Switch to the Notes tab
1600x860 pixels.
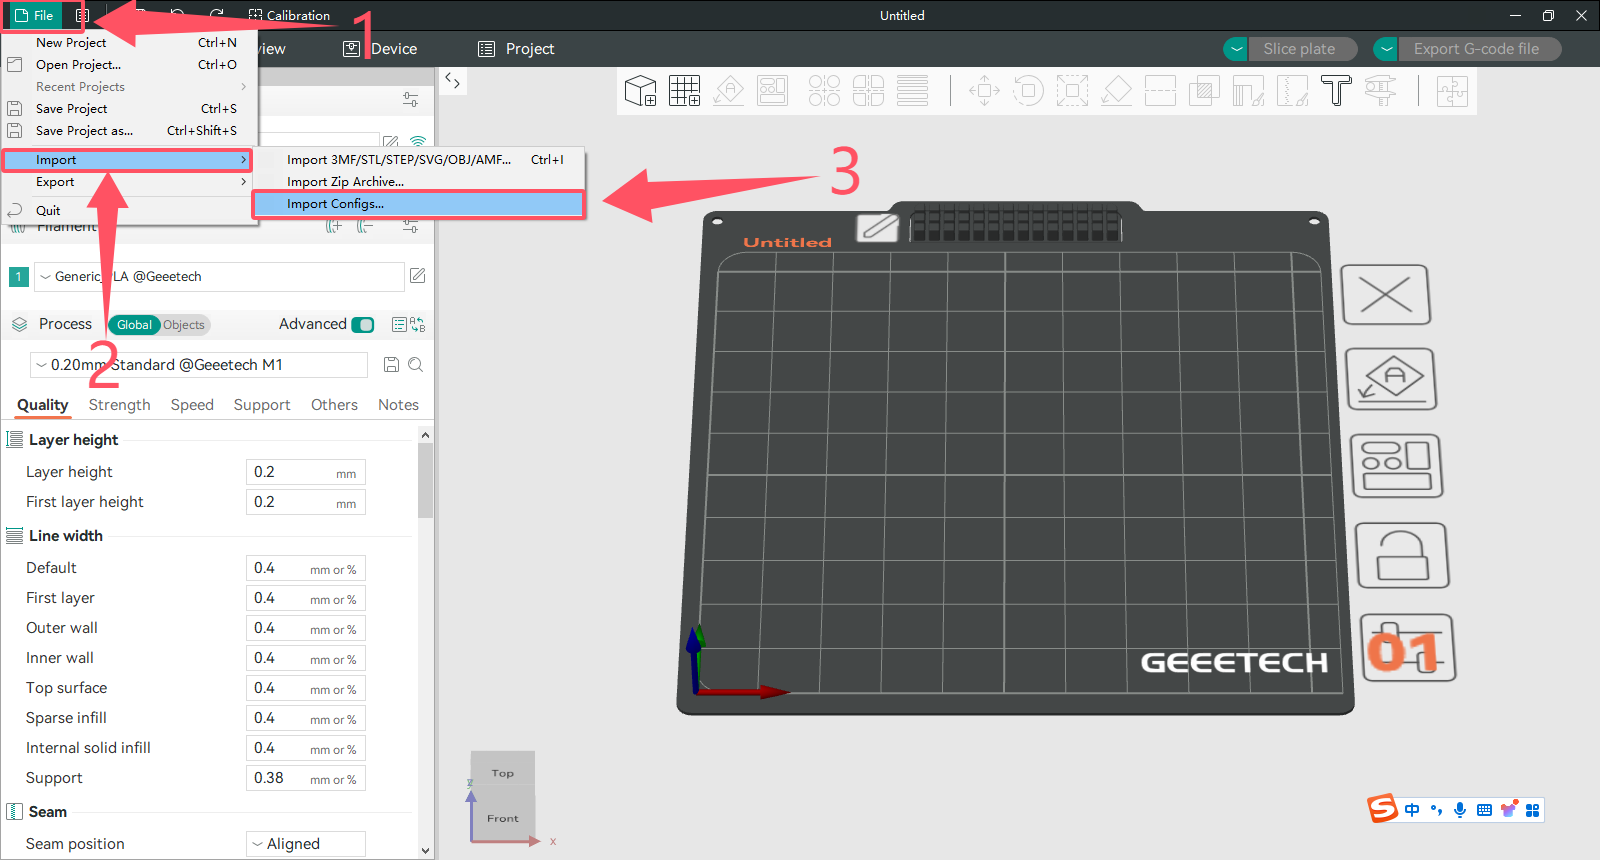398,405
